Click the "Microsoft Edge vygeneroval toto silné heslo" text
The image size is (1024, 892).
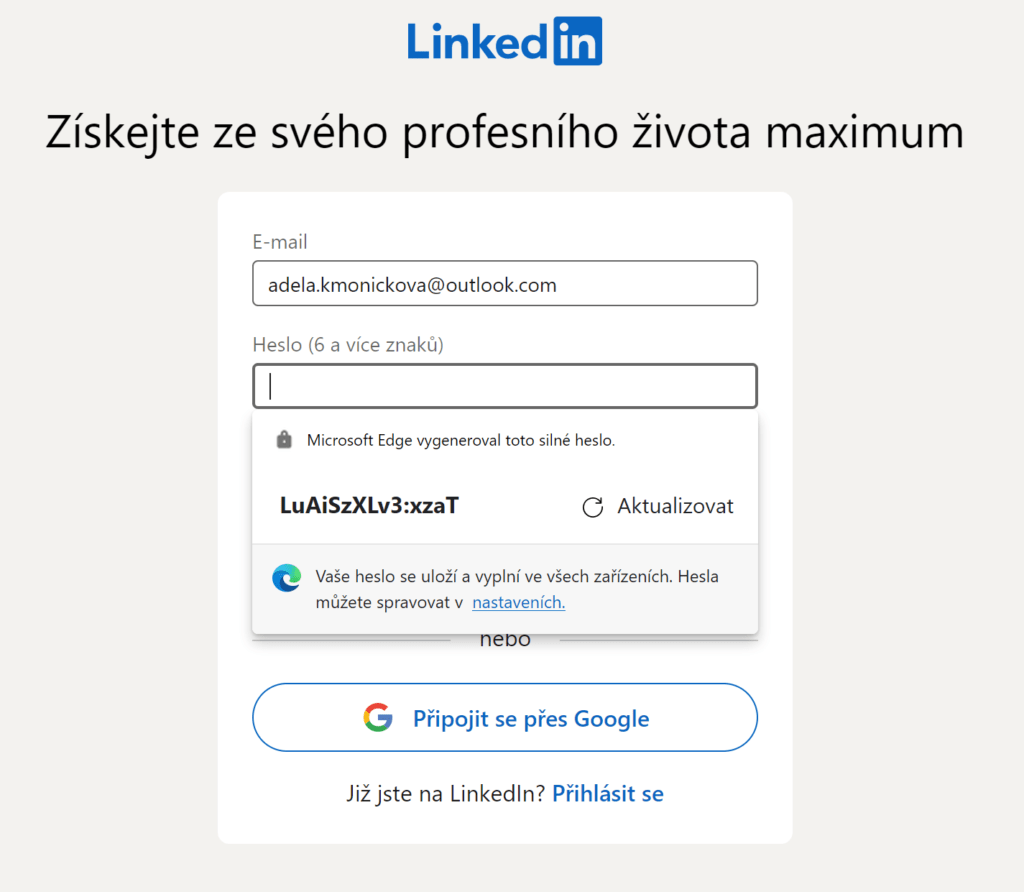click(x=461, y=440)
